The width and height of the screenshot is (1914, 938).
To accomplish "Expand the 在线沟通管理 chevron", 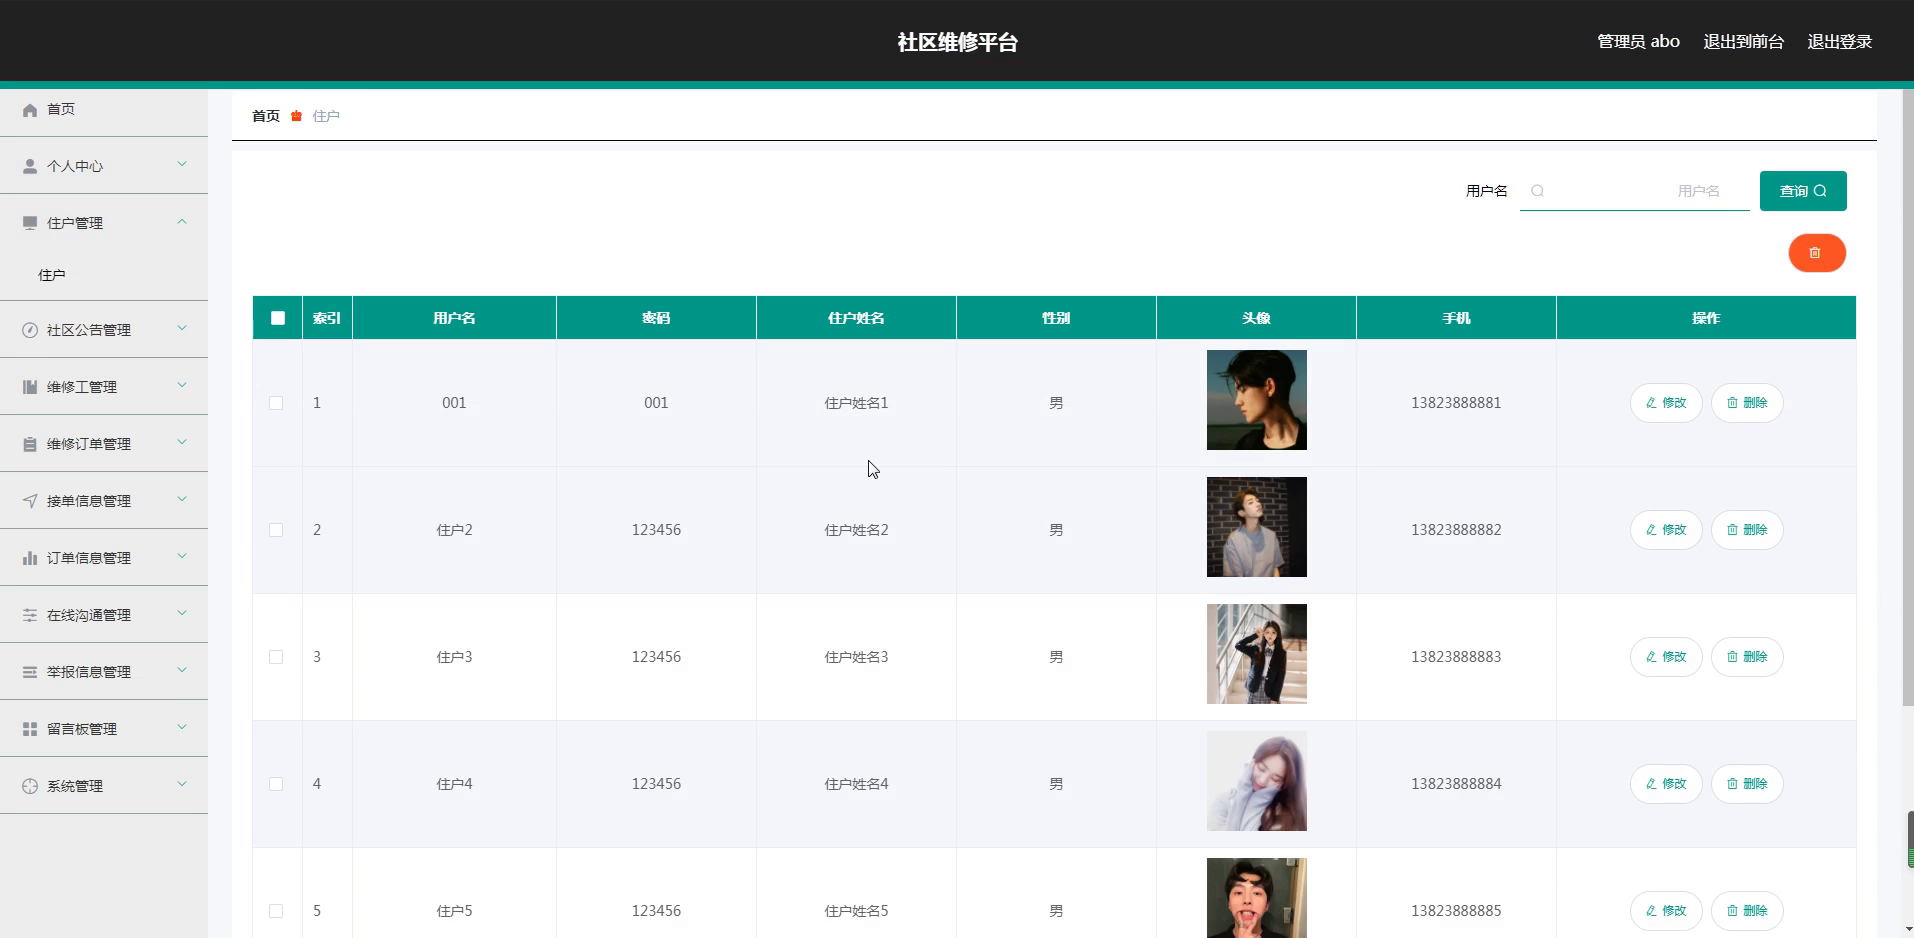I will [x=182, y=613].
